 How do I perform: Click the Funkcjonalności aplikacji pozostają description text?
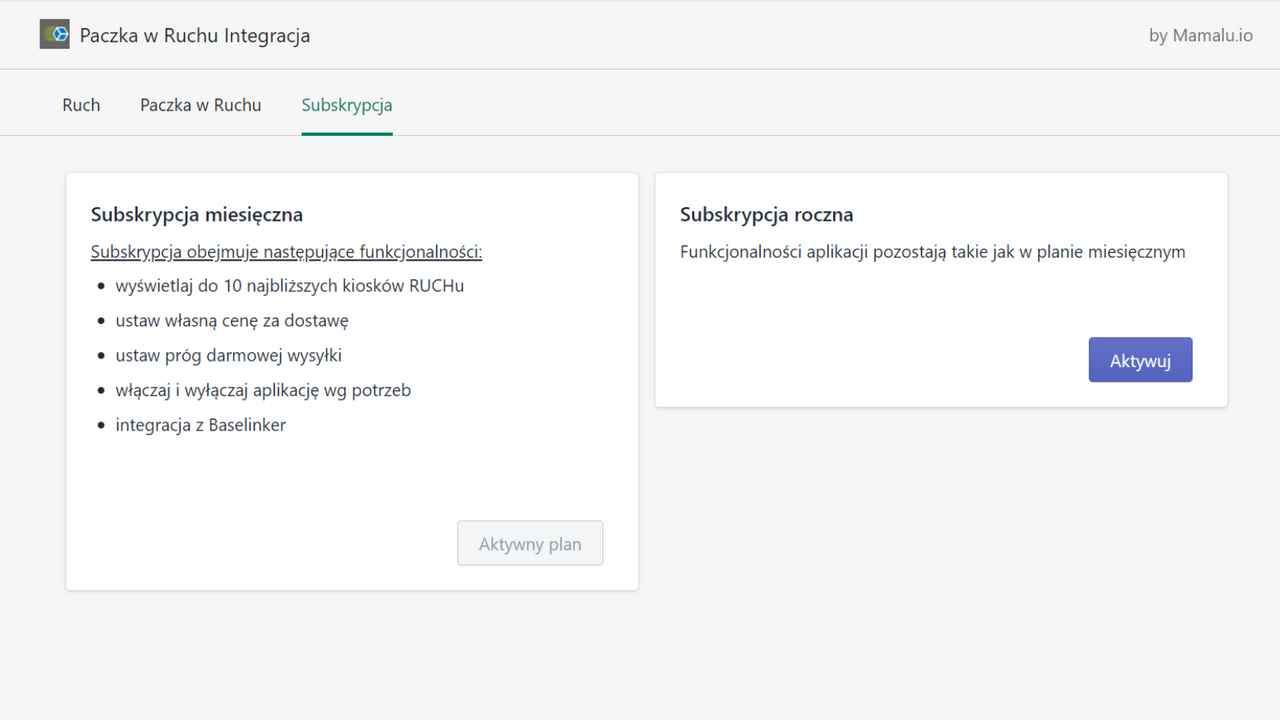[933, 251]
